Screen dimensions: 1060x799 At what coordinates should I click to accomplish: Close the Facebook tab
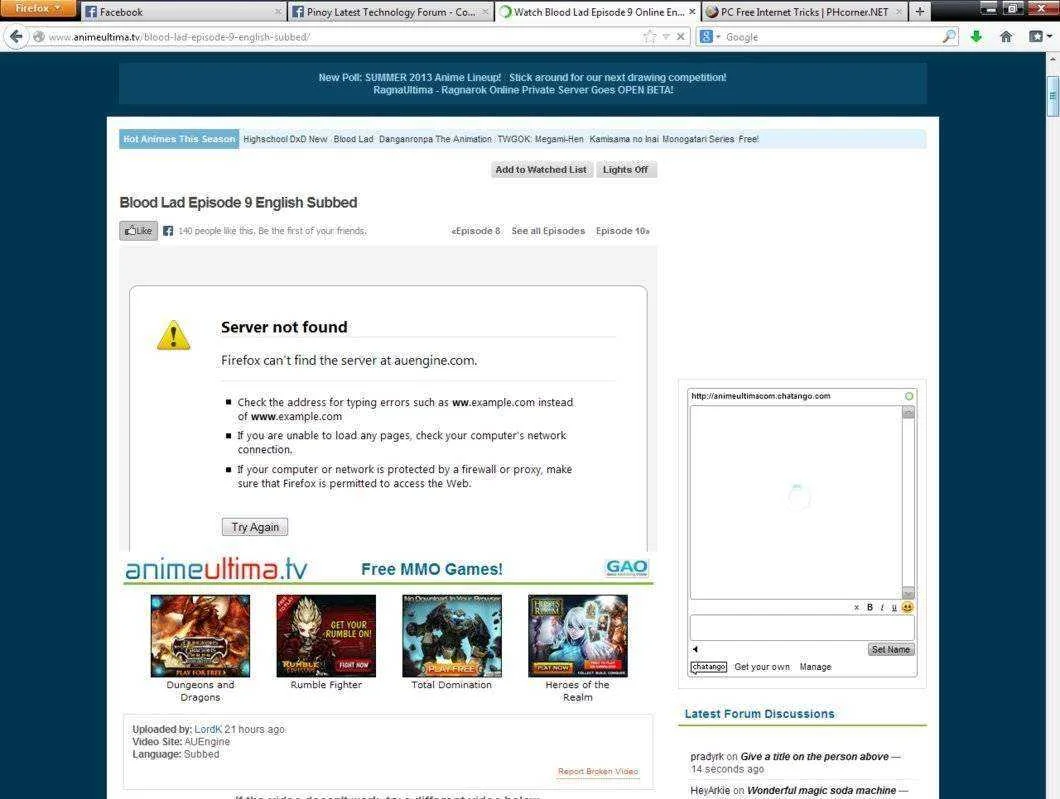pyautogui.click(x=278, y=11)
